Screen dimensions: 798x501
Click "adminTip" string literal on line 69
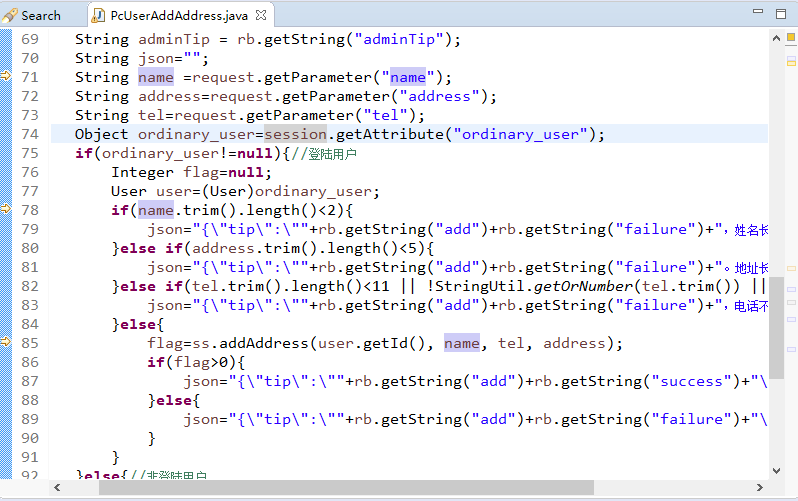pyautogui.click(x=400, y=39)
